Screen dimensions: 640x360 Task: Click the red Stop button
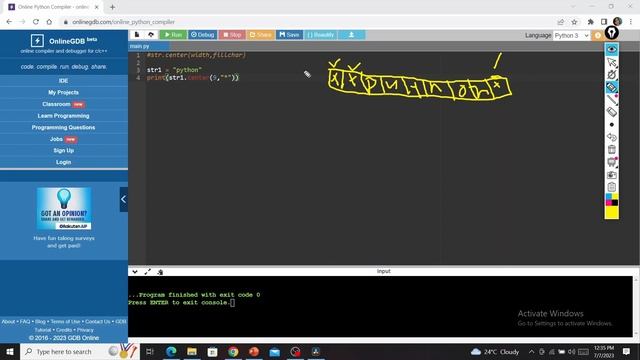coord(232,35)
